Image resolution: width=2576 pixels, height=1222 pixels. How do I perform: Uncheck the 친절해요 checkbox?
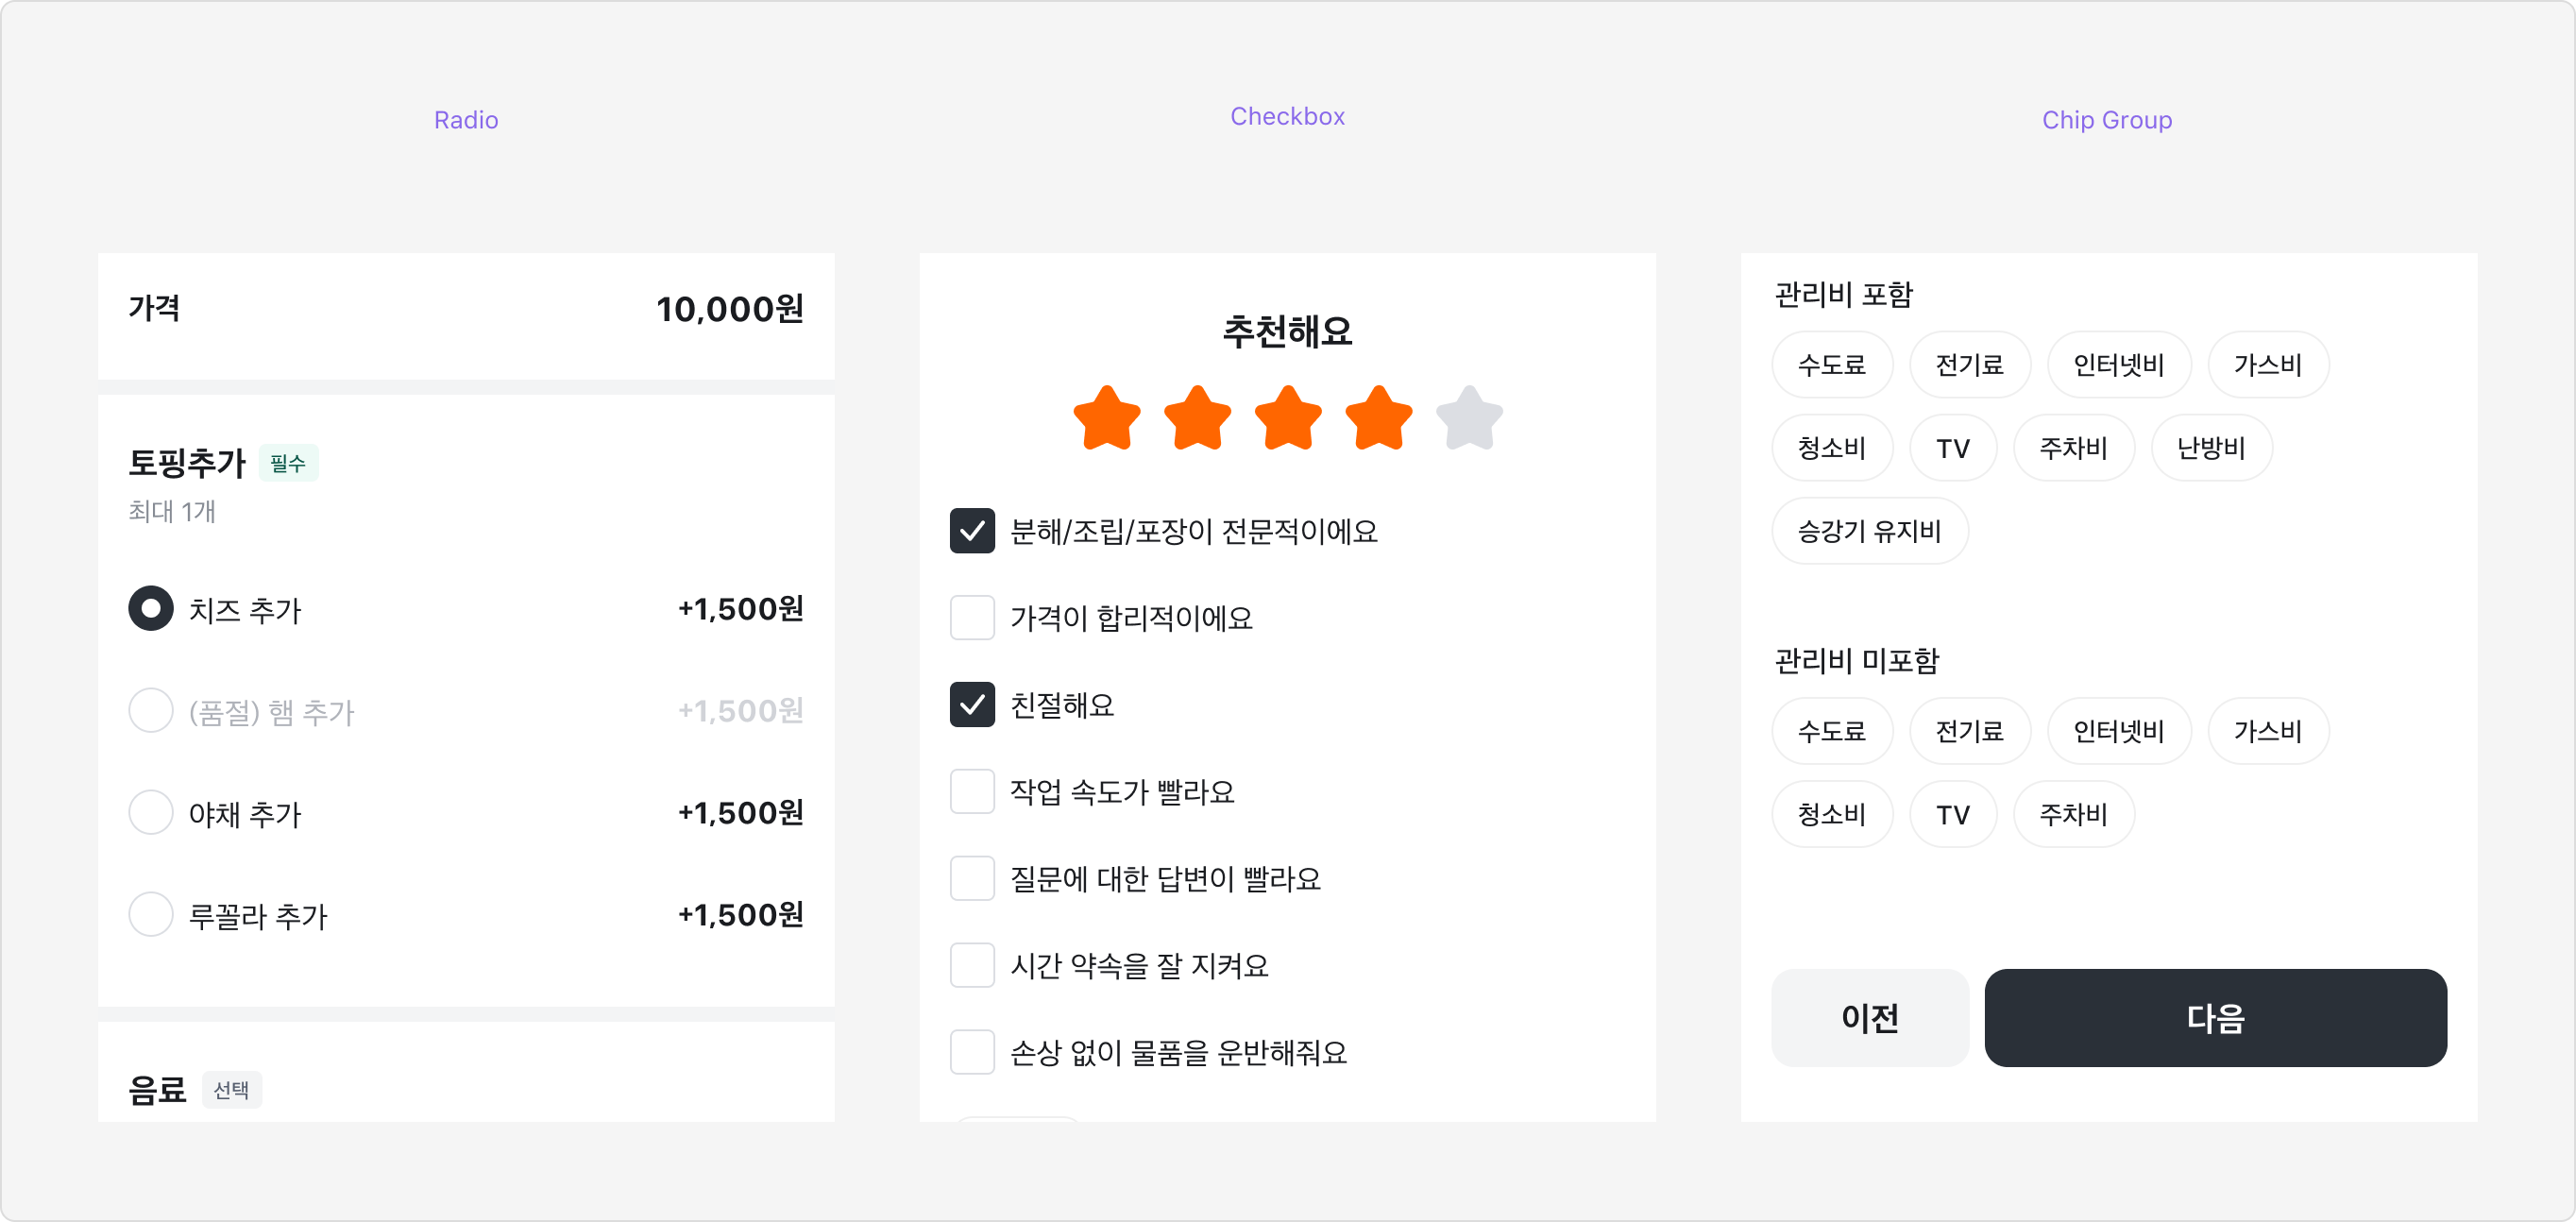[971, 704]
